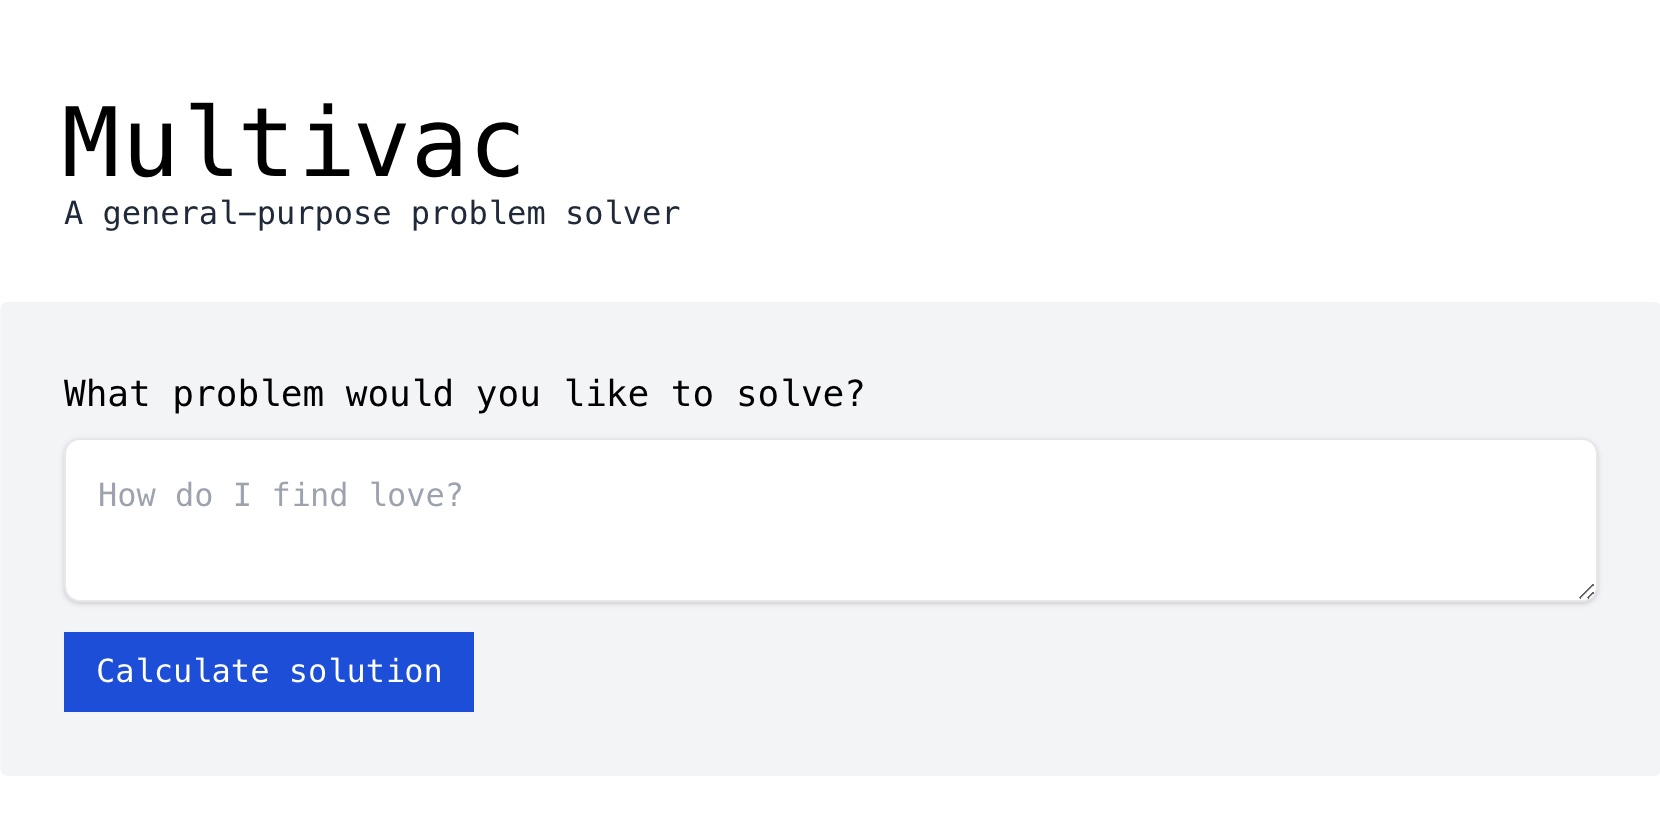The width and height of the screenshot is (1660, 822).
Task: Click the word 'How' in the placeholder
Action: pyautogui.click(x=127, y=496)
